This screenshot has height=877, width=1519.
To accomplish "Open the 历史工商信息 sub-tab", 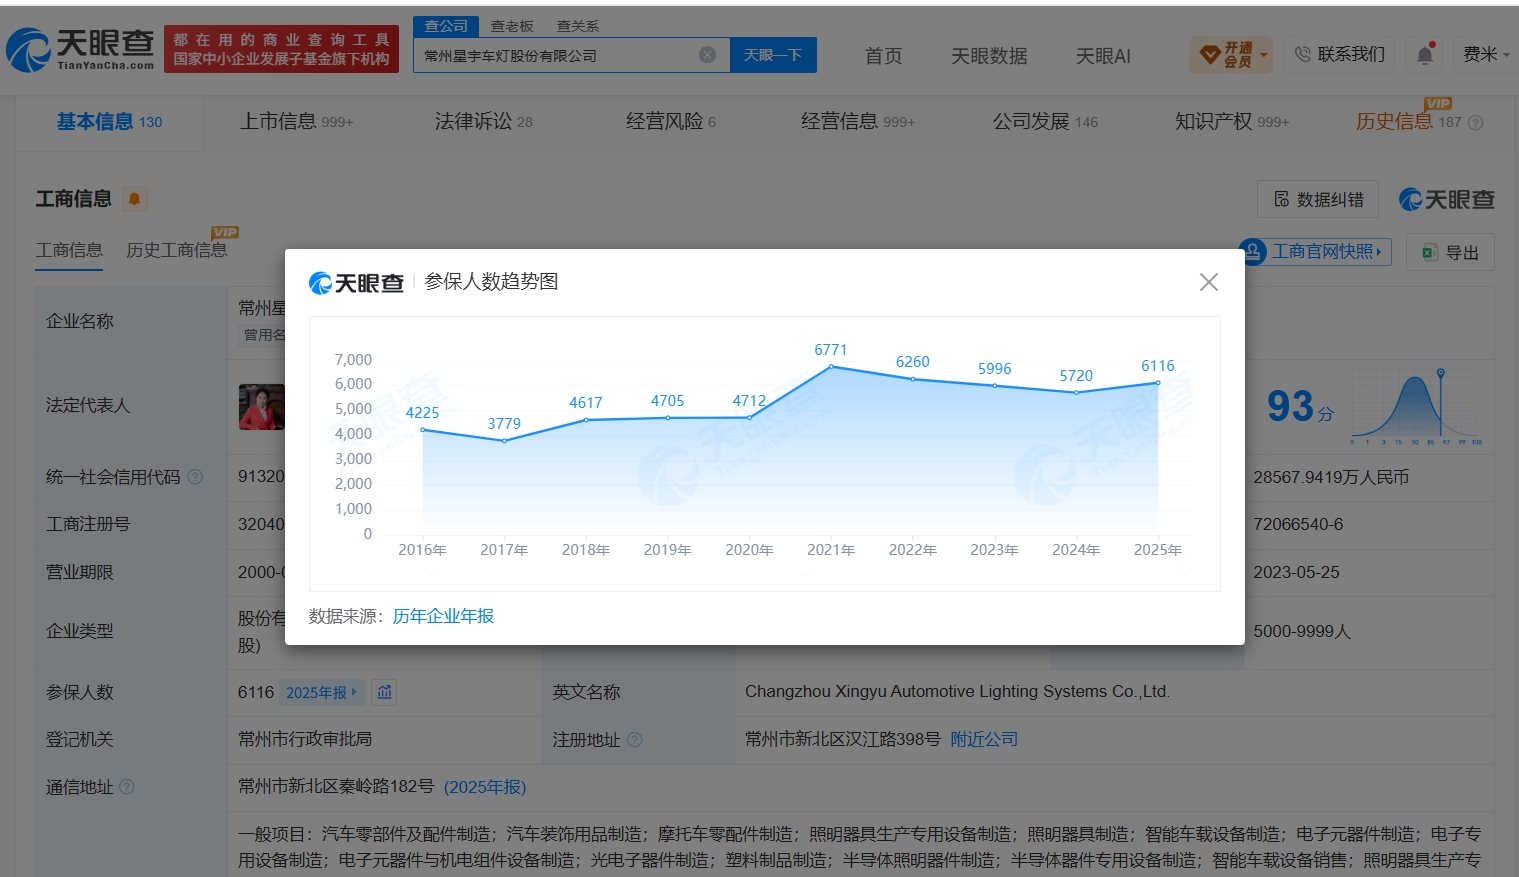I will coord(177,250).
